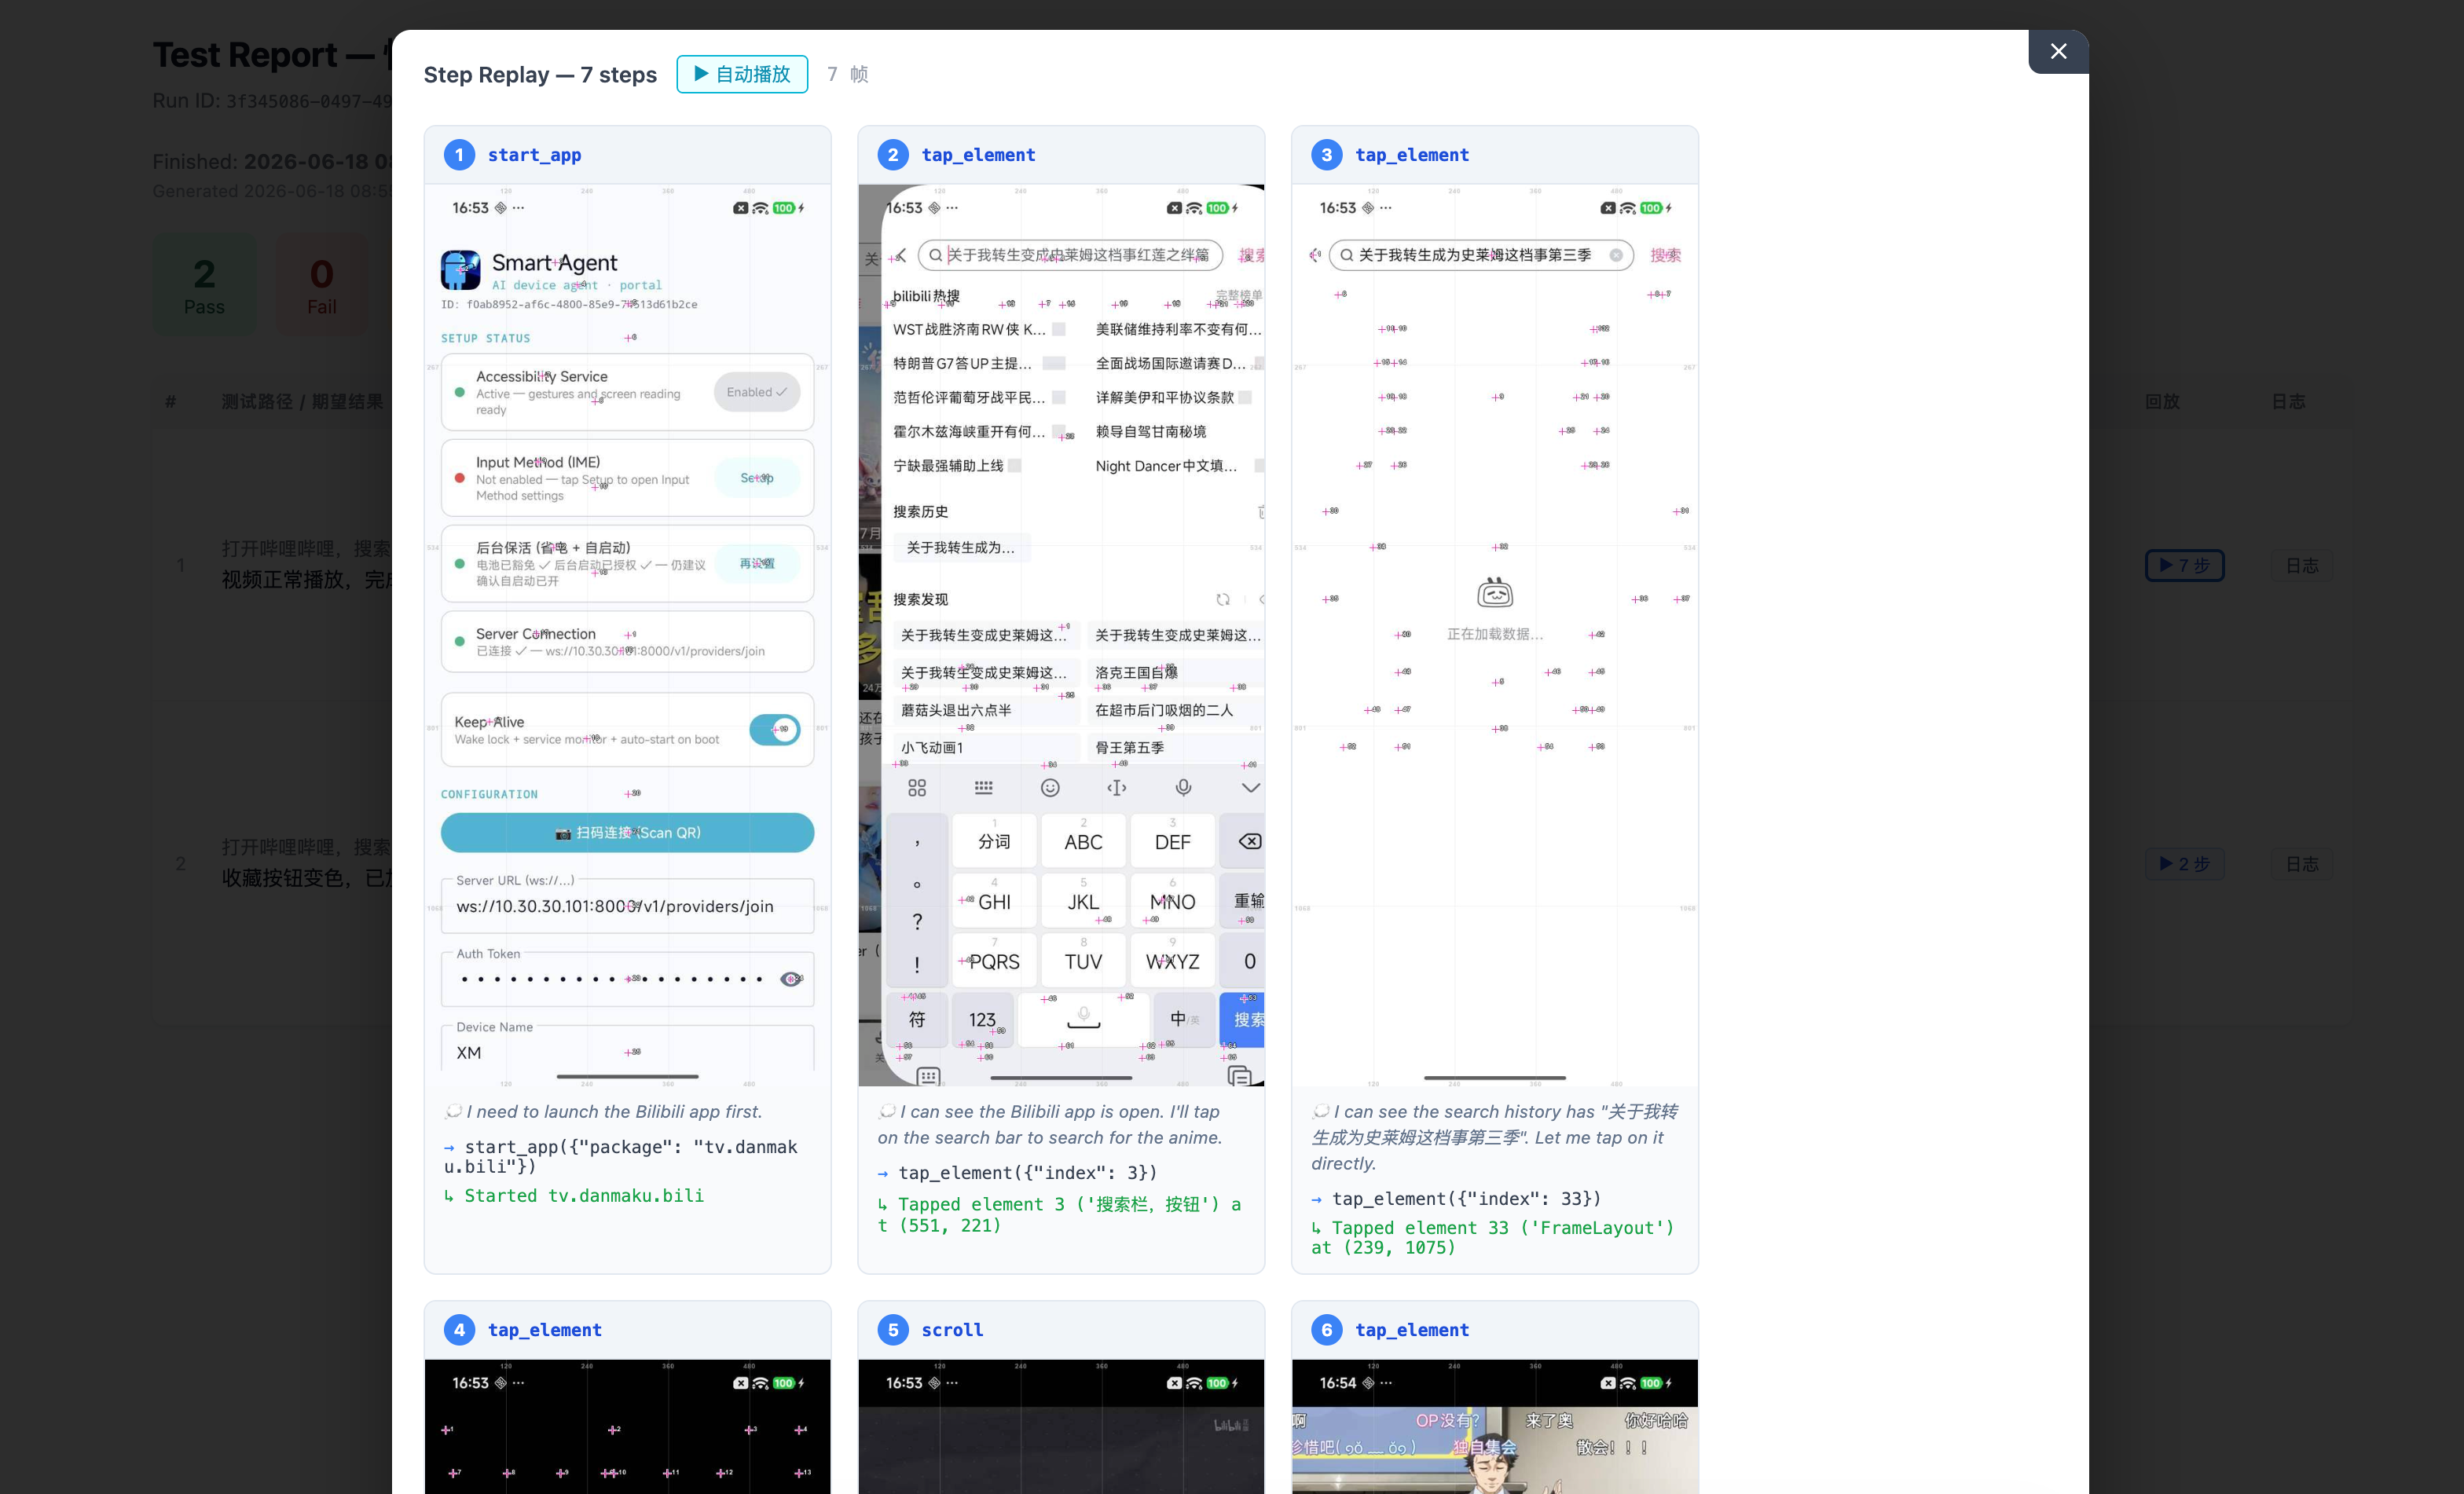Click the loading mascot icon in step 3

coord(1495,593)
